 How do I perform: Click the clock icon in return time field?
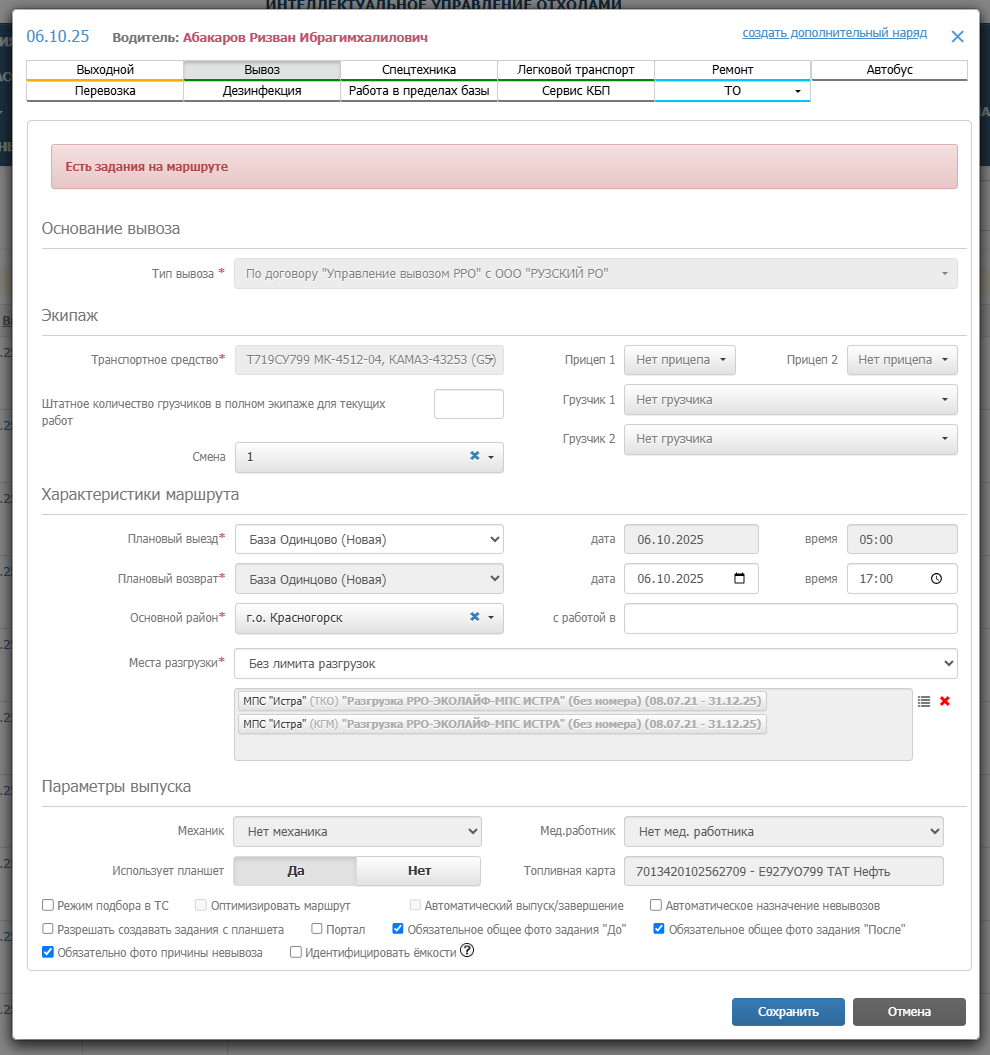[x=936, y=579]
